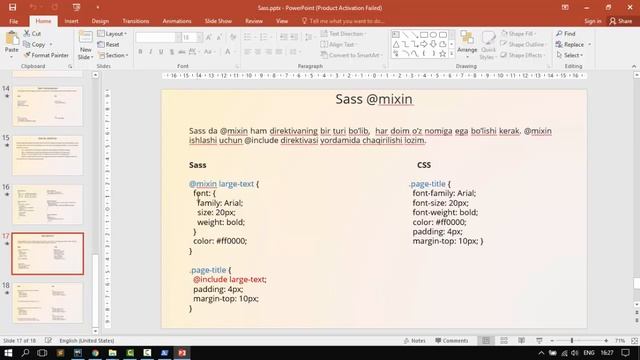Open Notes pane from status bar
Viewport: 640px width, 360px height.
click(x=415, y=340)
